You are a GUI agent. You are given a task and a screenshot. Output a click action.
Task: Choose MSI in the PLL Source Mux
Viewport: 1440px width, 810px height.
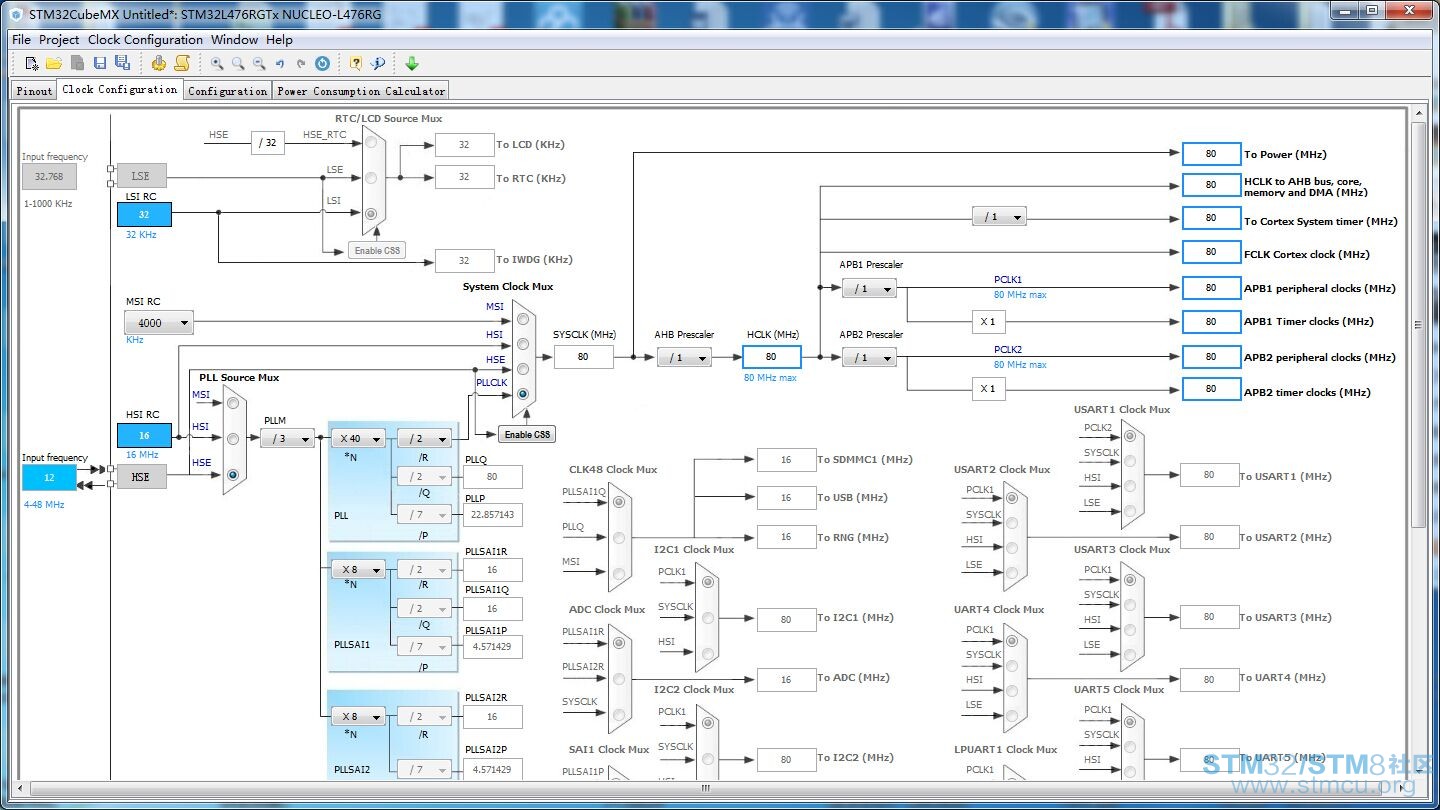tap(233, 403)
